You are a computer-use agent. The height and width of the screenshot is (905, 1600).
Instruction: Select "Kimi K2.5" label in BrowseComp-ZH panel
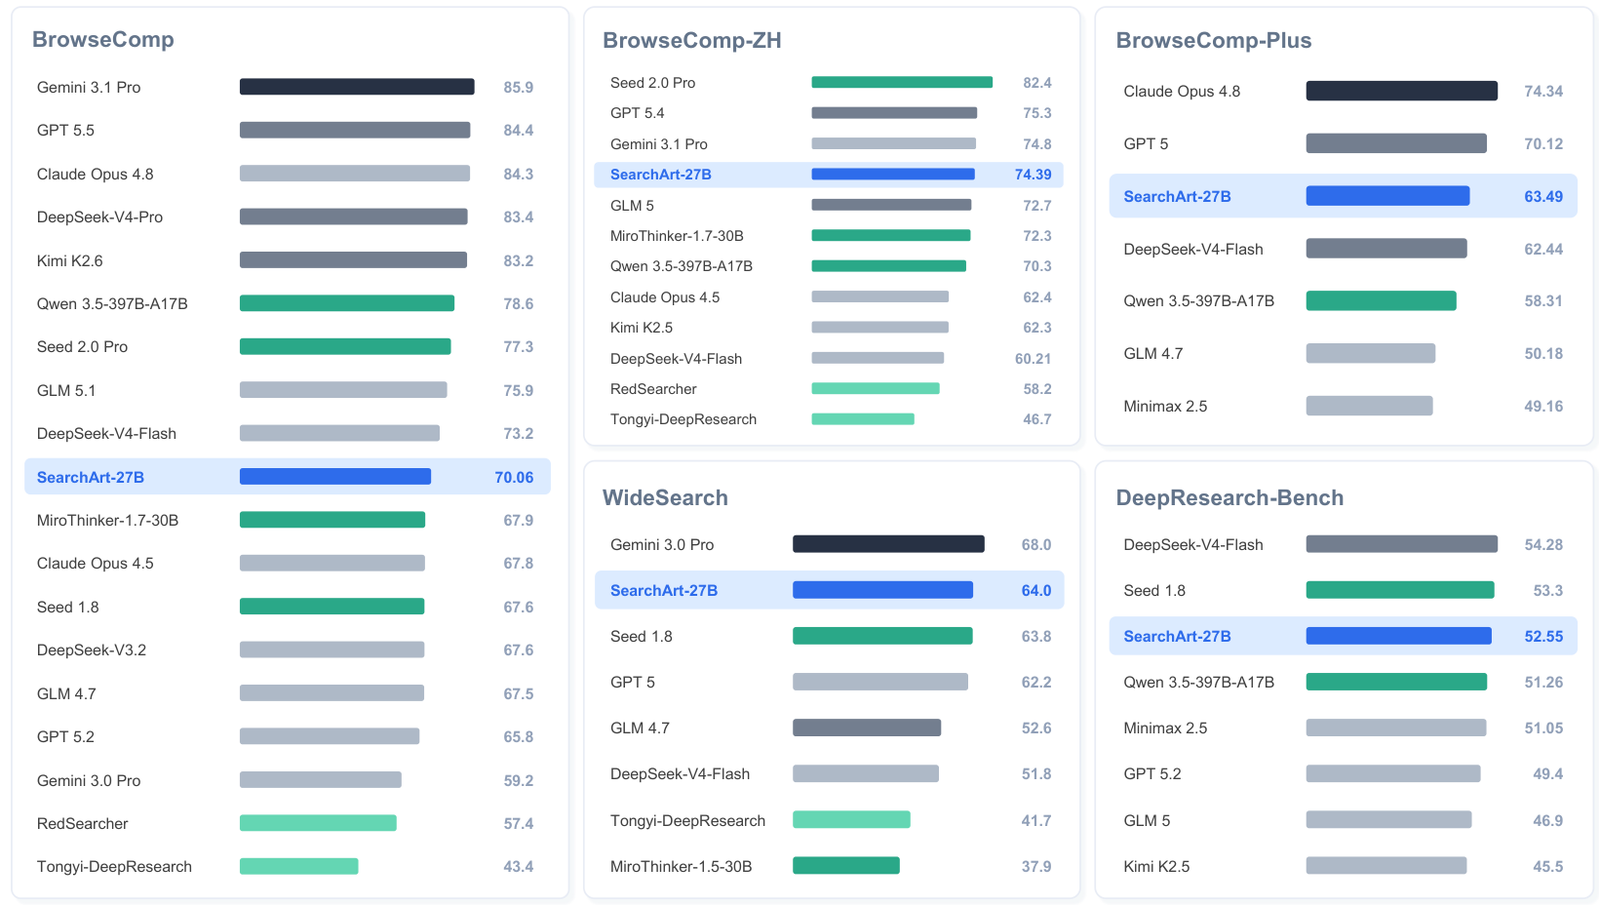(641, 327)
